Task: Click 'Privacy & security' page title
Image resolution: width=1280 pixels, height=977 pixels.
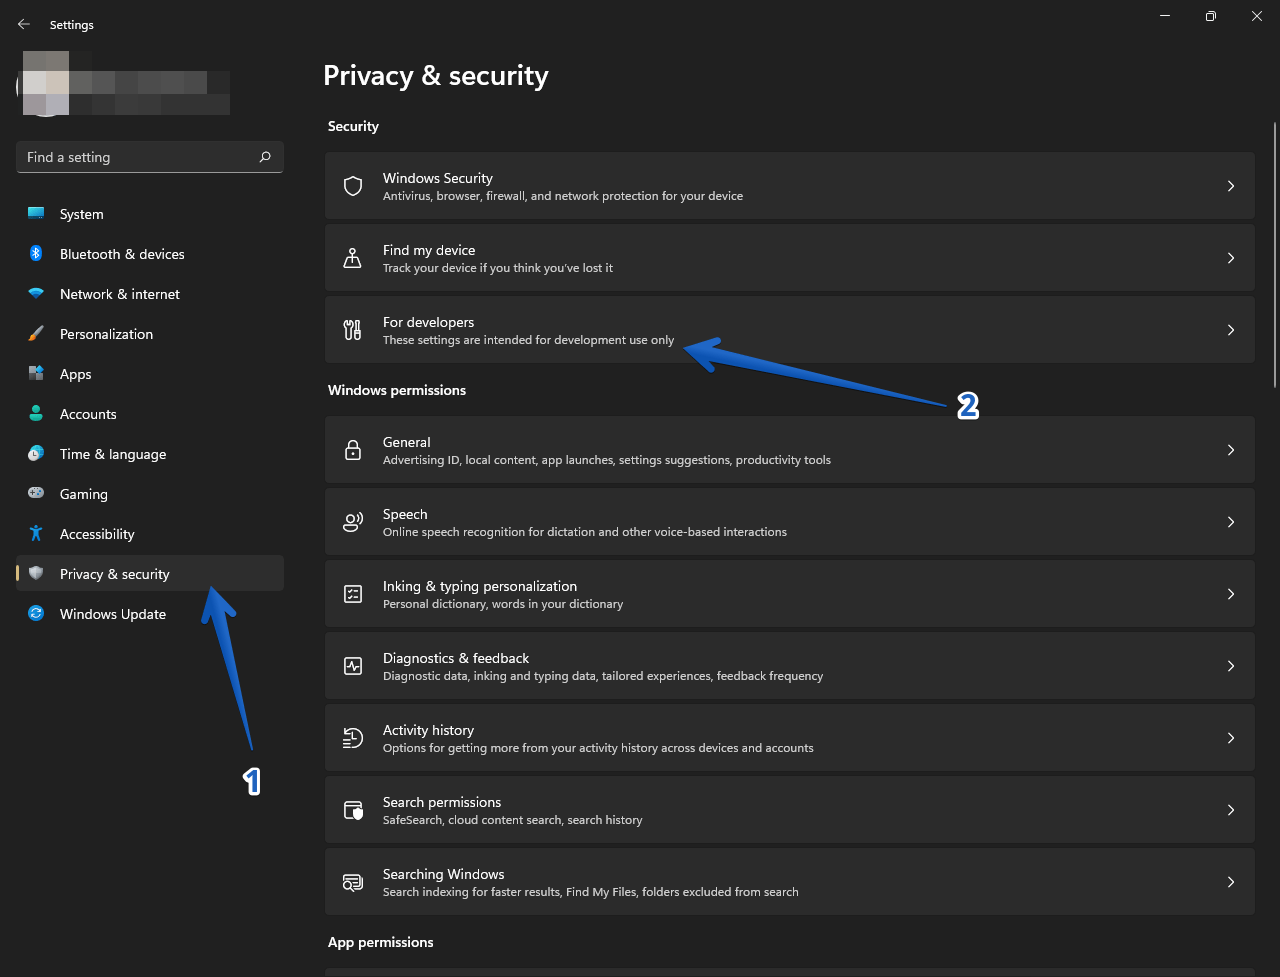Action: (436, 76)
